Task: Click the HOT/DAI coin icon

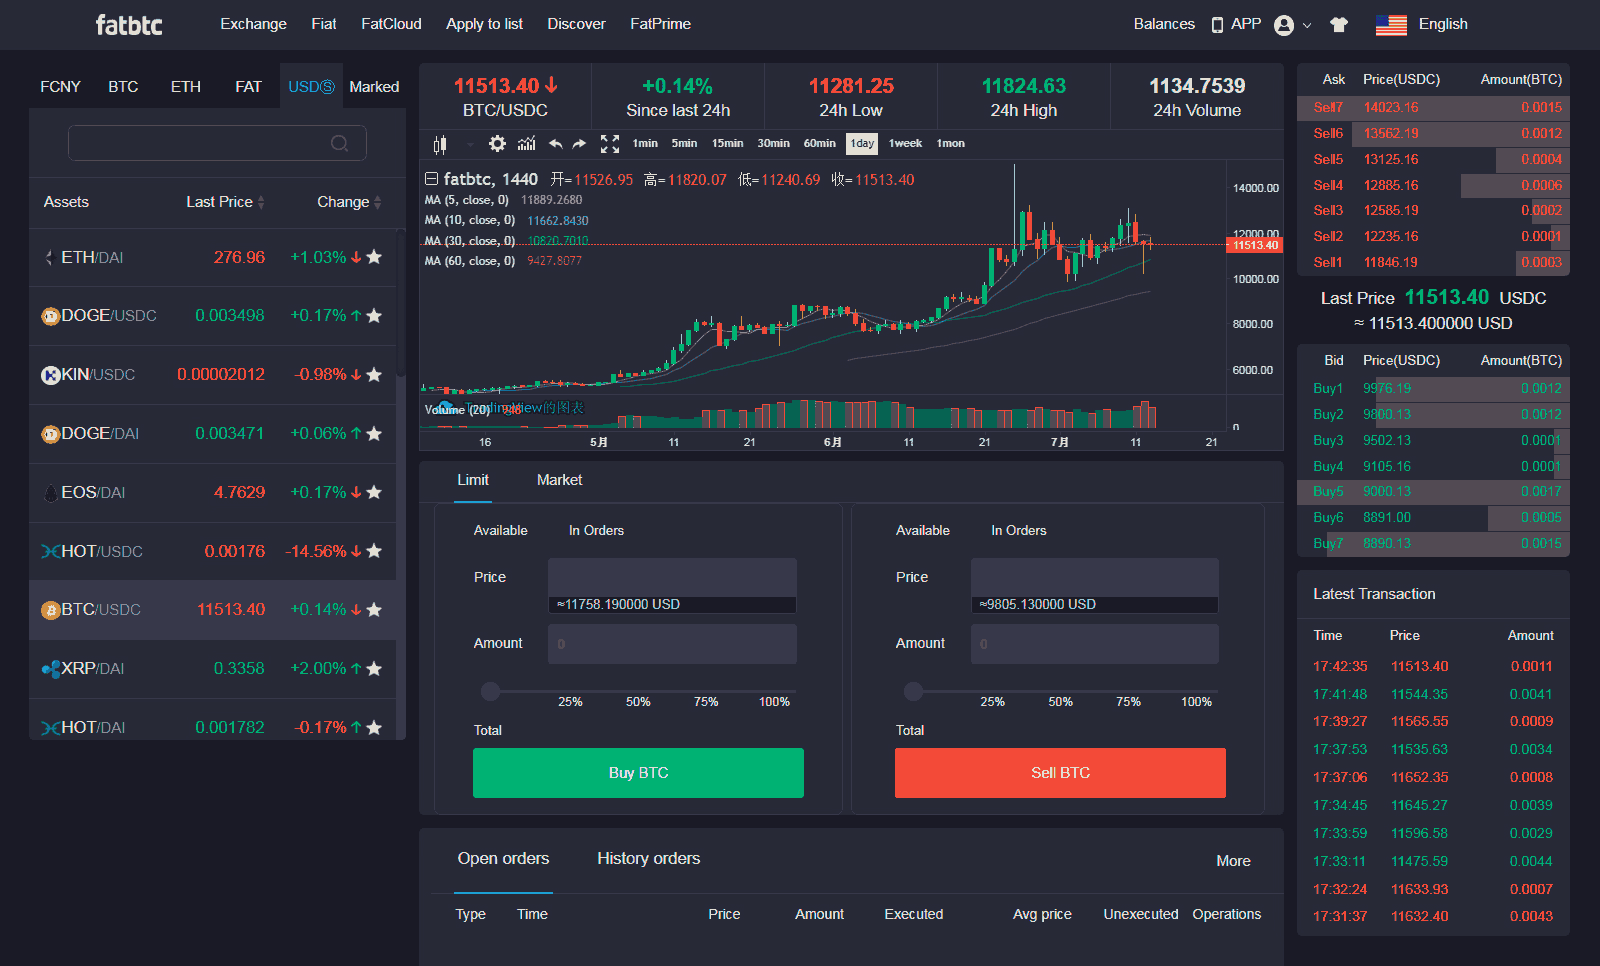Action: (51, 728)
